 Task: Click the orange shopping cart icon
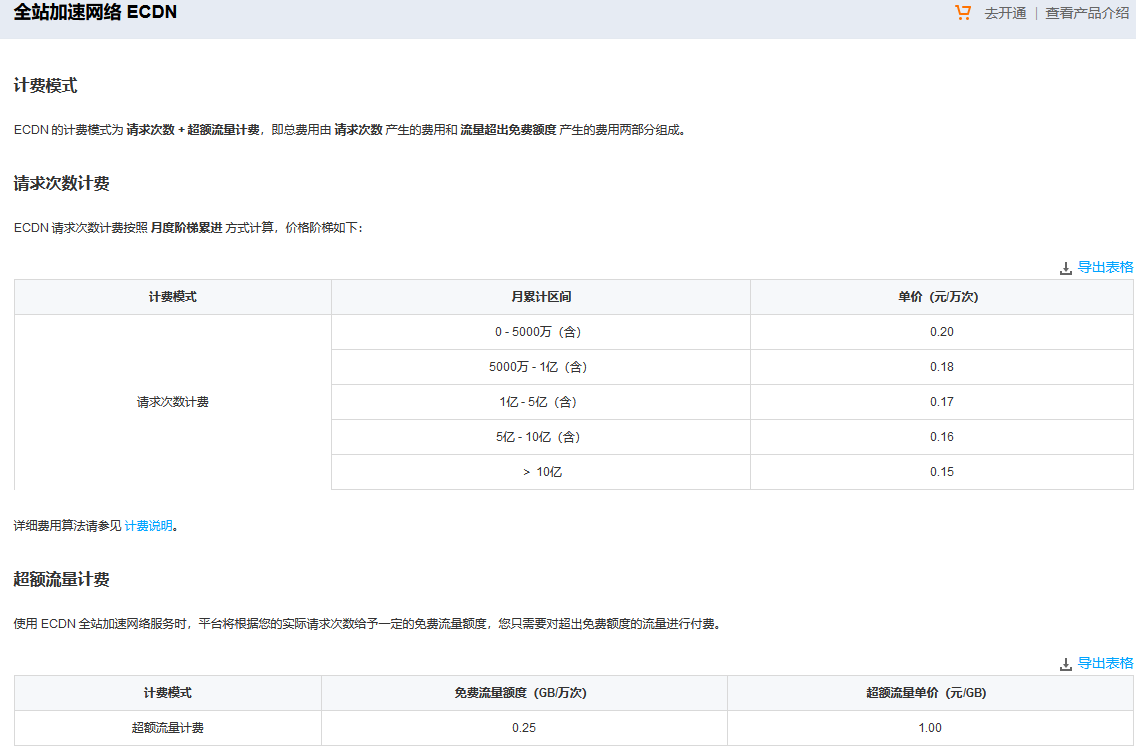(x=963, y=12)
